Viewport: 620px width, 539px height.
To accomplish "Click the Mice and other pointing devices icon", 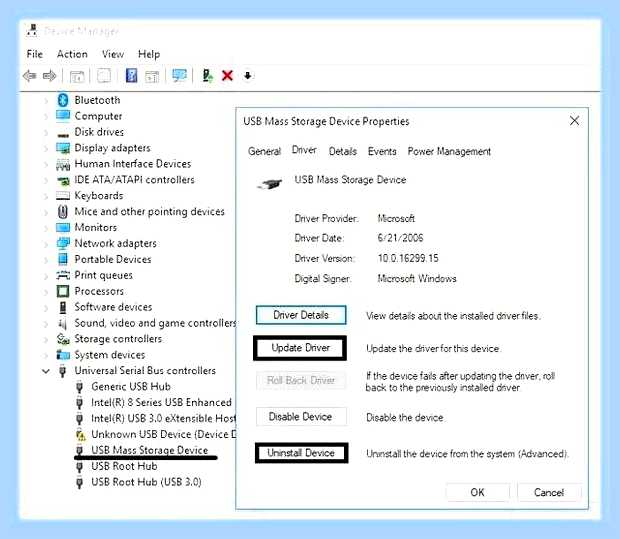I will coord(62,212).
